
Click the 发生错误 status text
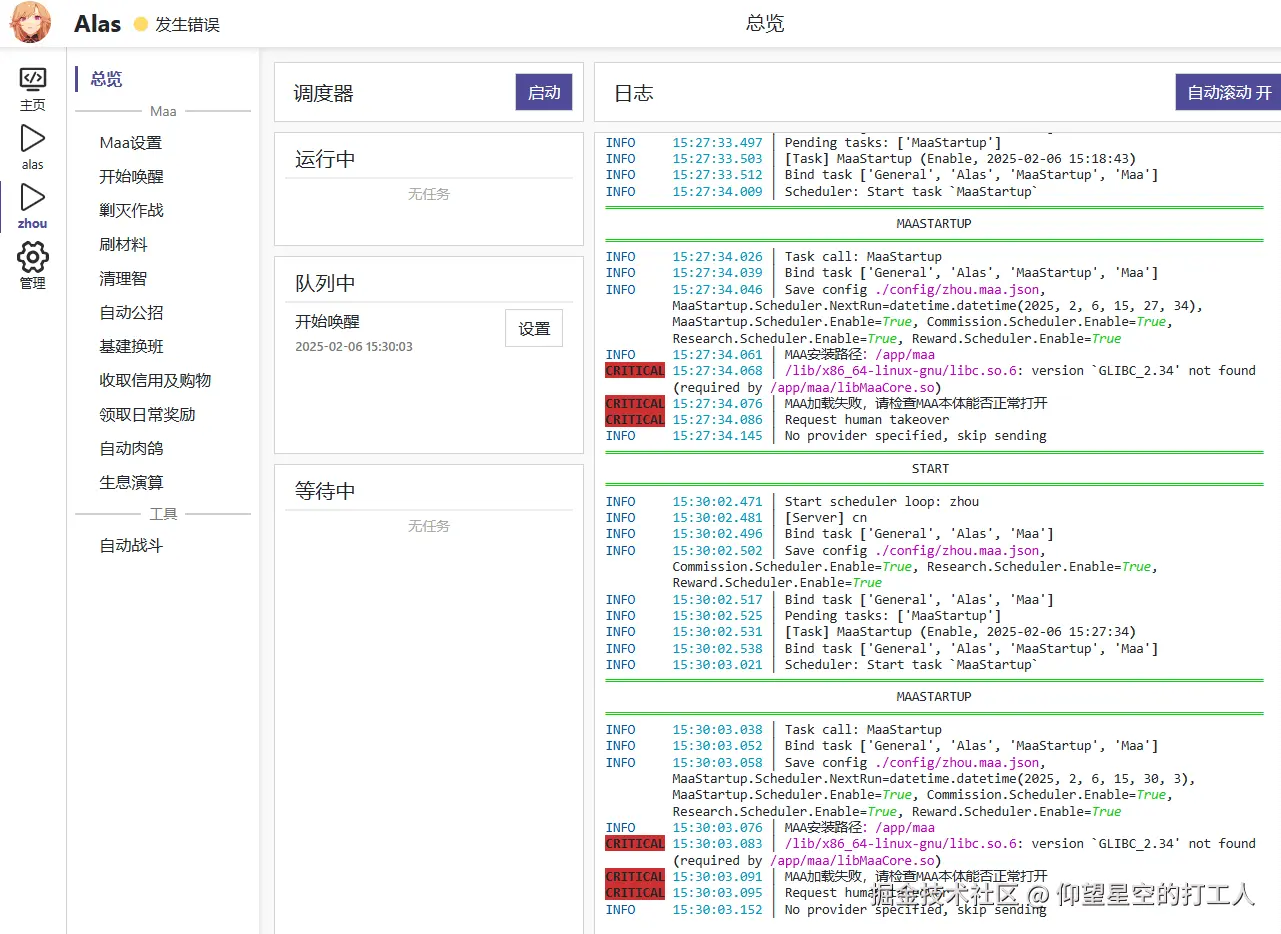coord(187,24)
